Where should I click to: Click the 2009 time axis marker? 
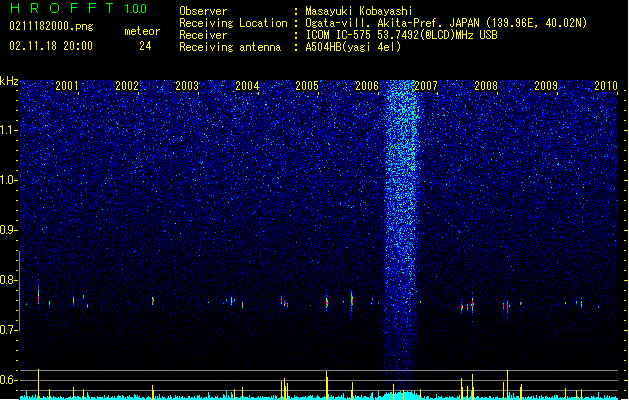pyautogui.click(x=546, y=86)
